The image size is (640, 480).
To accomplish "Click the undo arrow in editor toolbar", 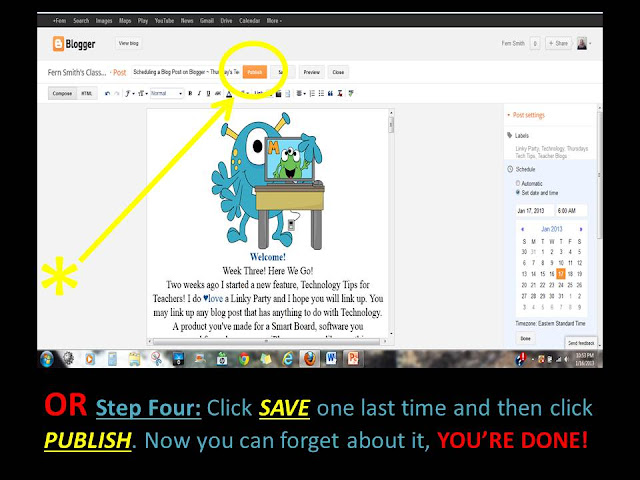I will coord(107,93).
